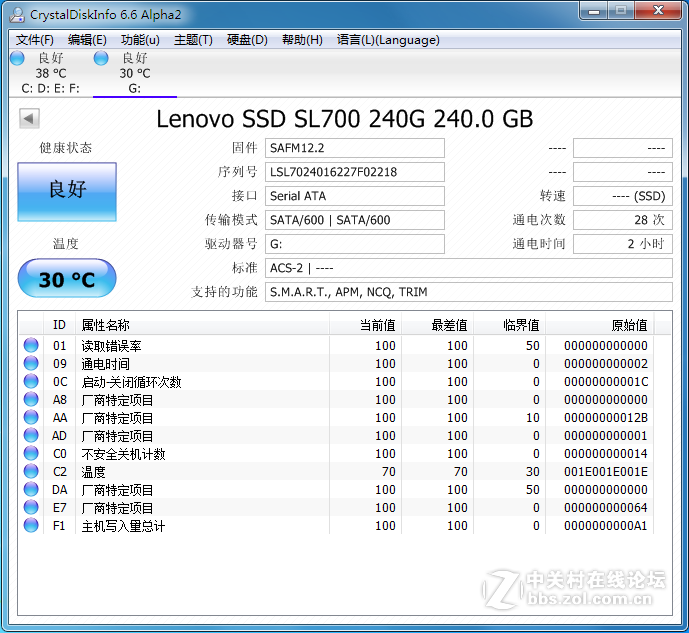The image size is (689, 633).
Task: Click raw value 000000000014
Action: [606, 454]
